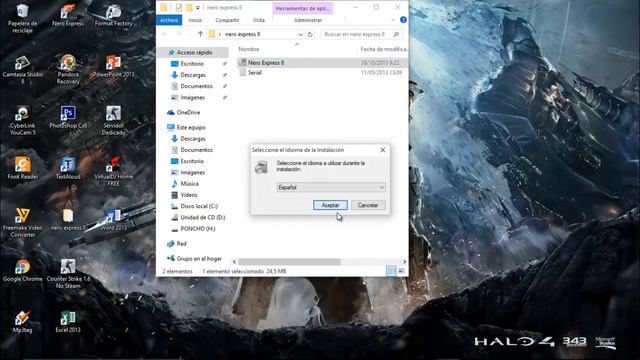This screenshot has width=640, height=360.
Task: Open the Administrar ribbon tab
Action: tap(308, 20)
